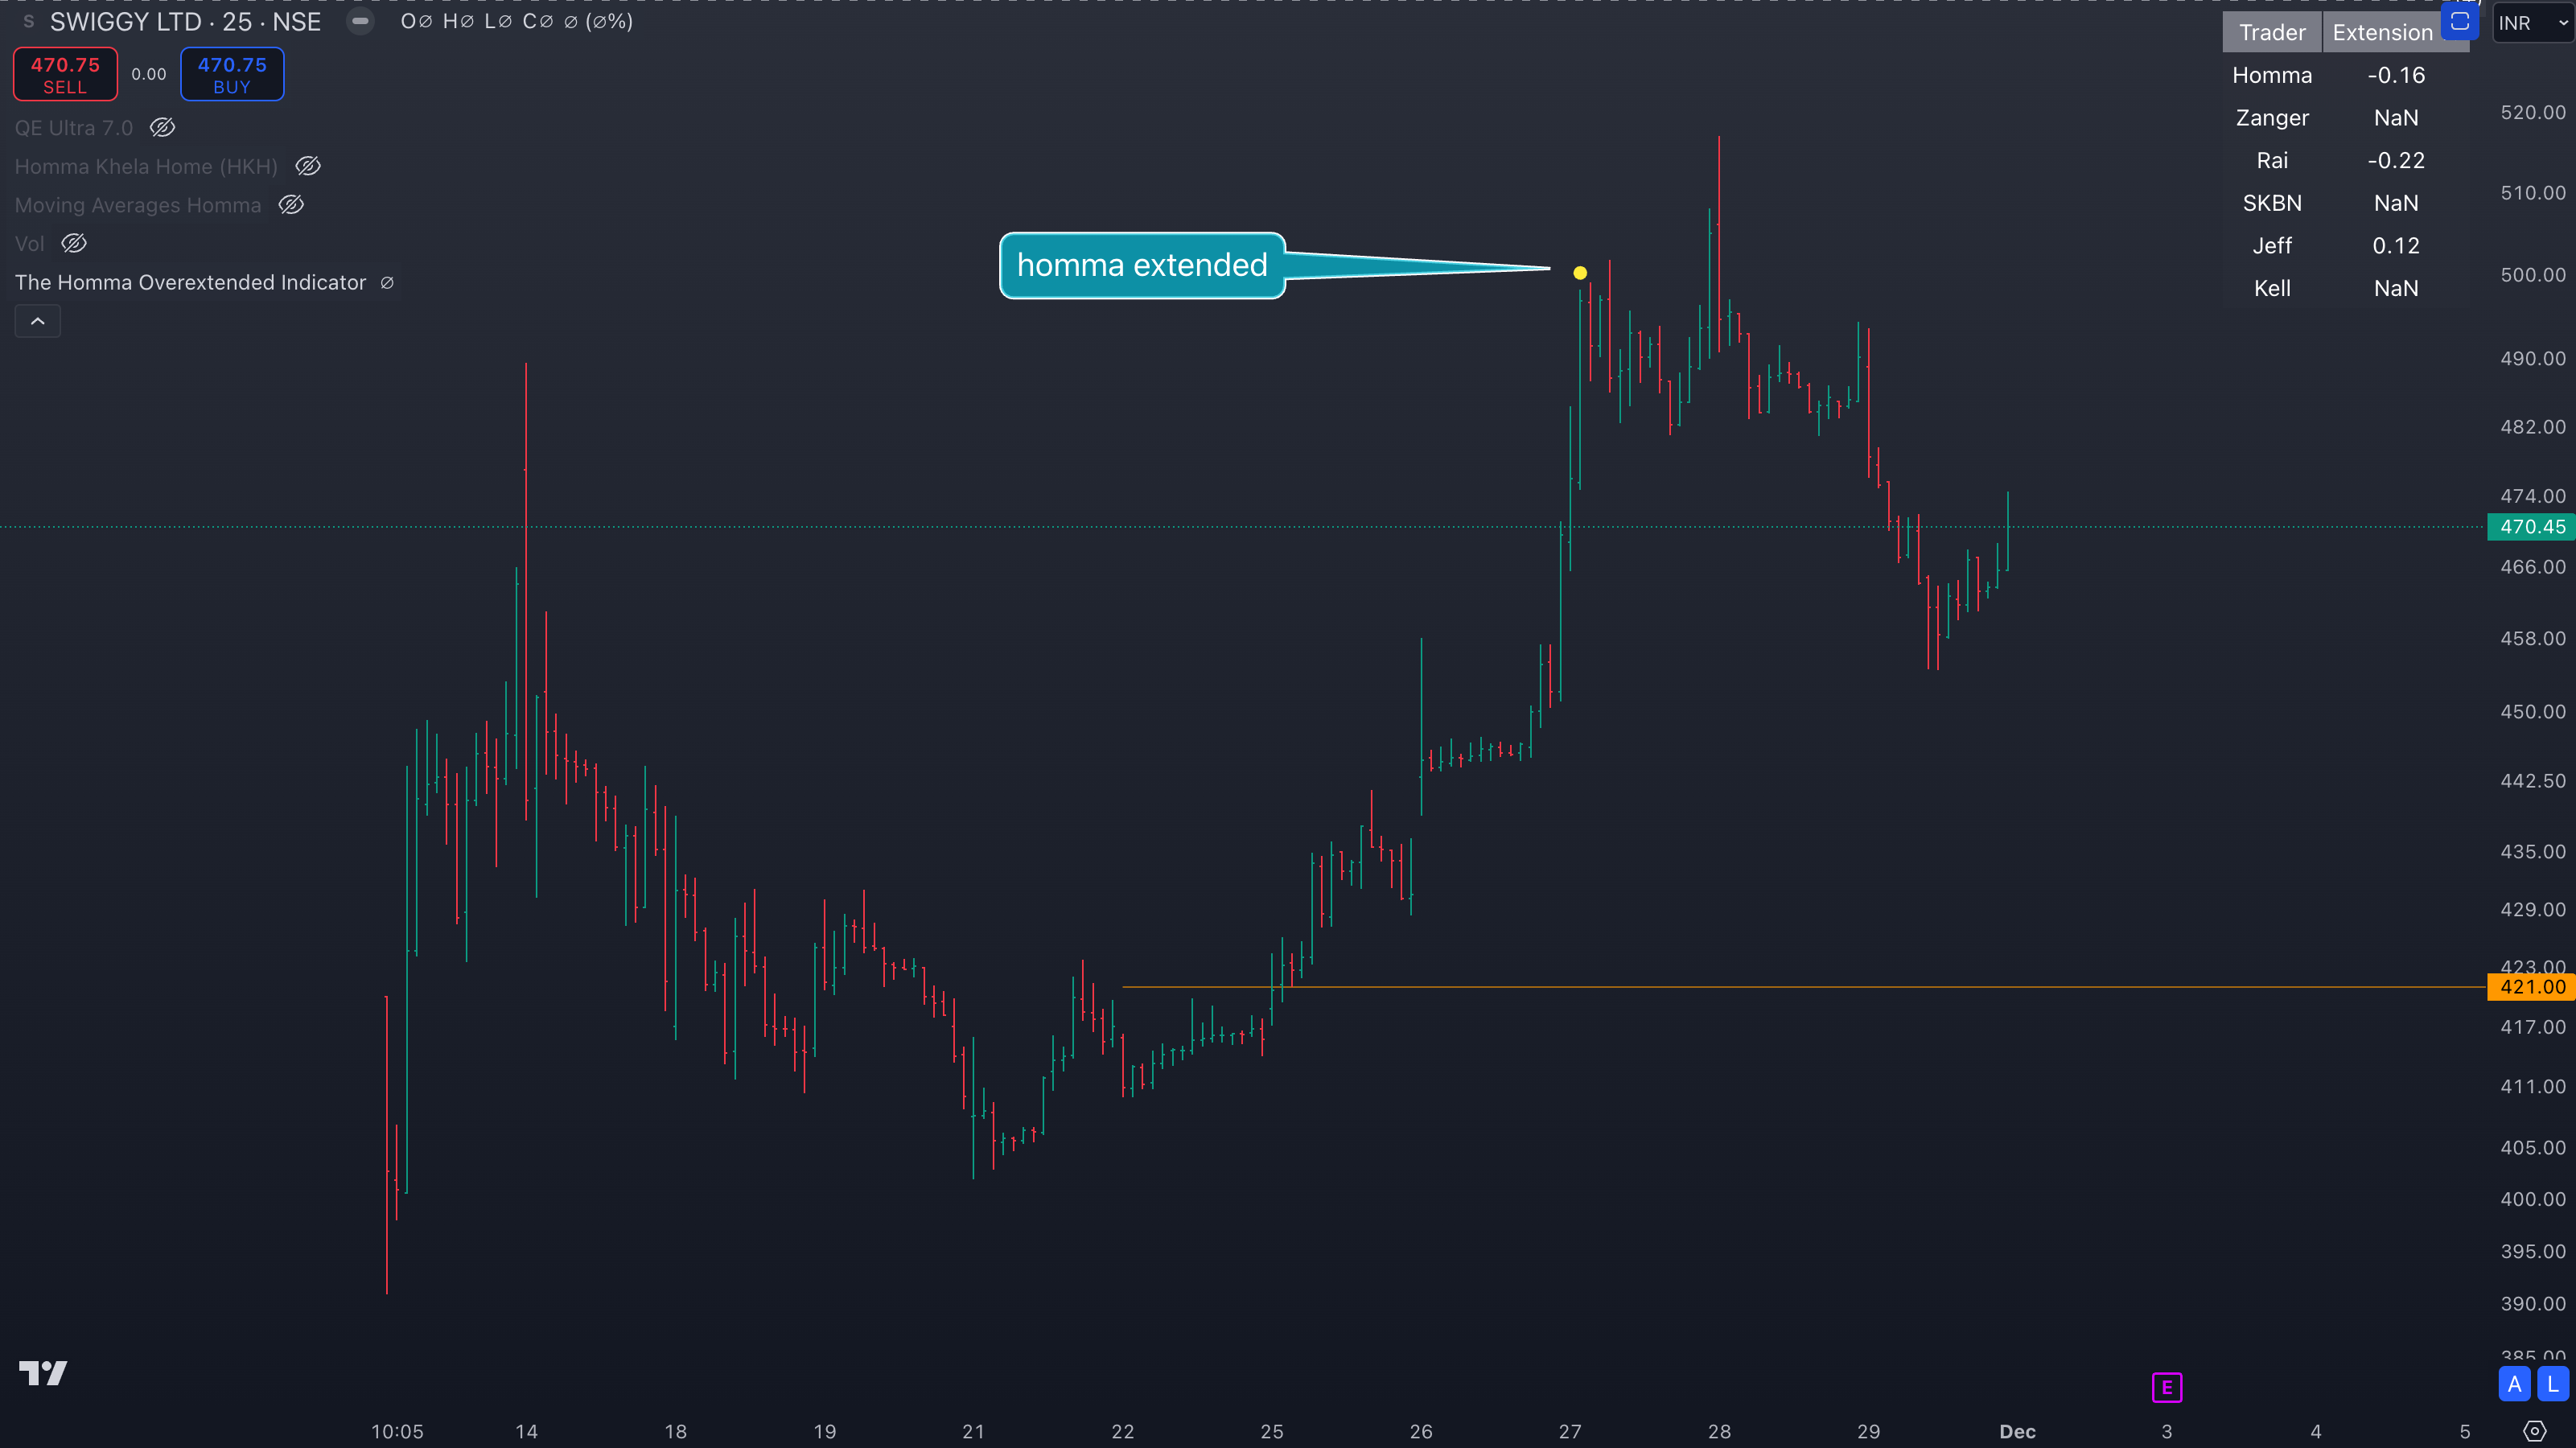
Task: Click the Rai row value -0.22
Action: tap(2396, 160)
